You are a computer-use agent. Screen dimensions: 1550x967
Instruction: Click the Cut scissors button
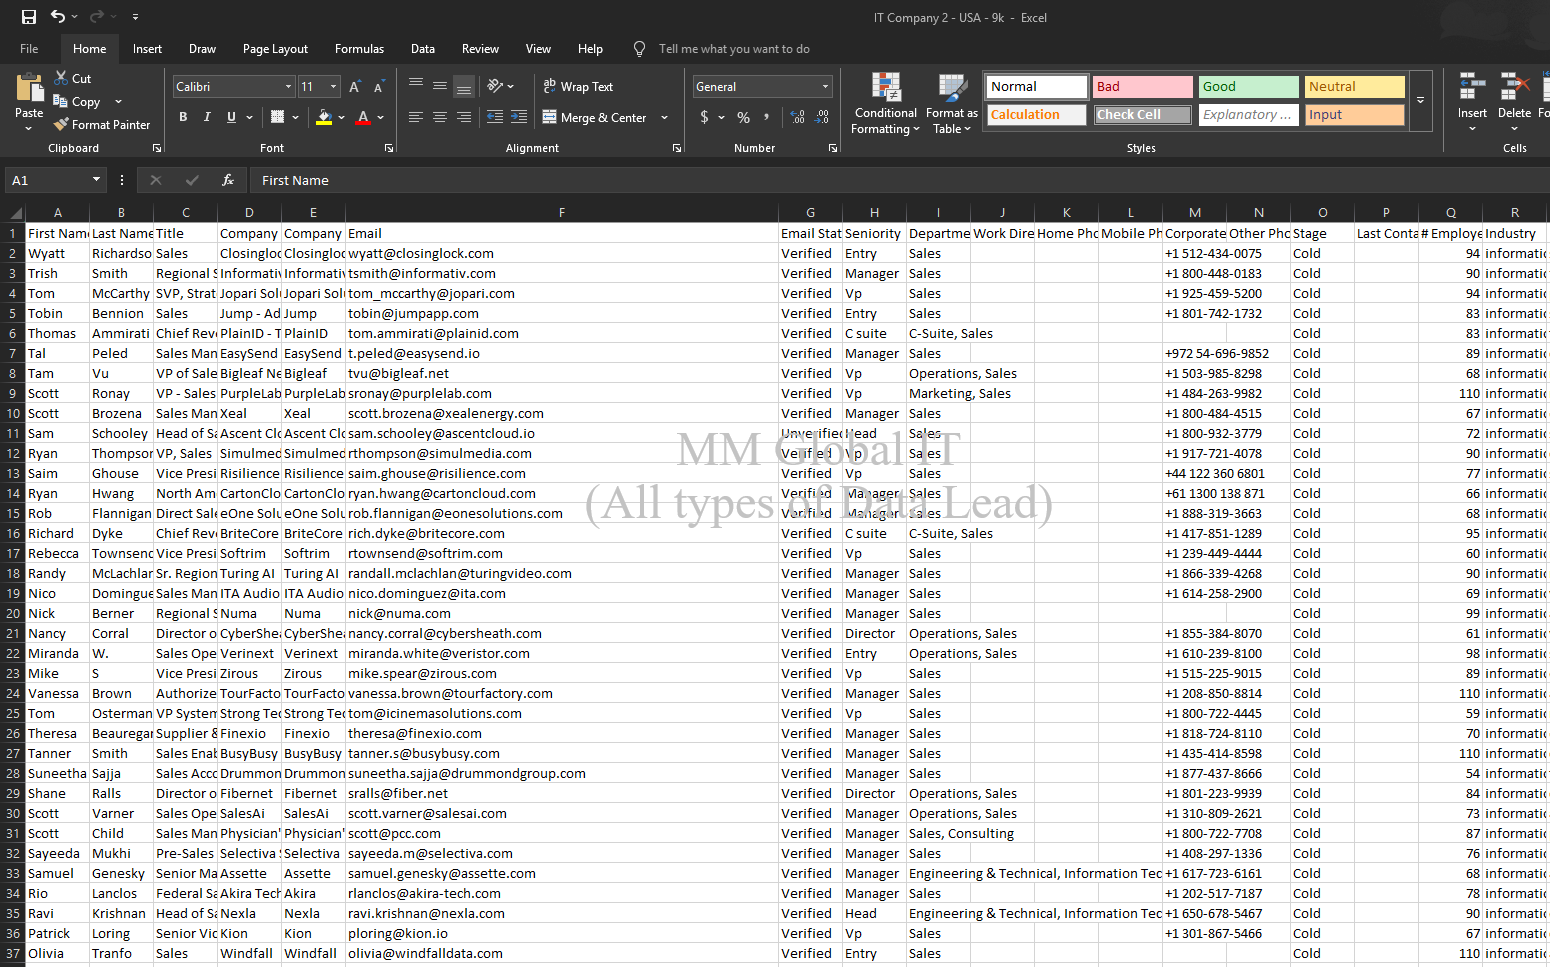(x=72, y=79)
